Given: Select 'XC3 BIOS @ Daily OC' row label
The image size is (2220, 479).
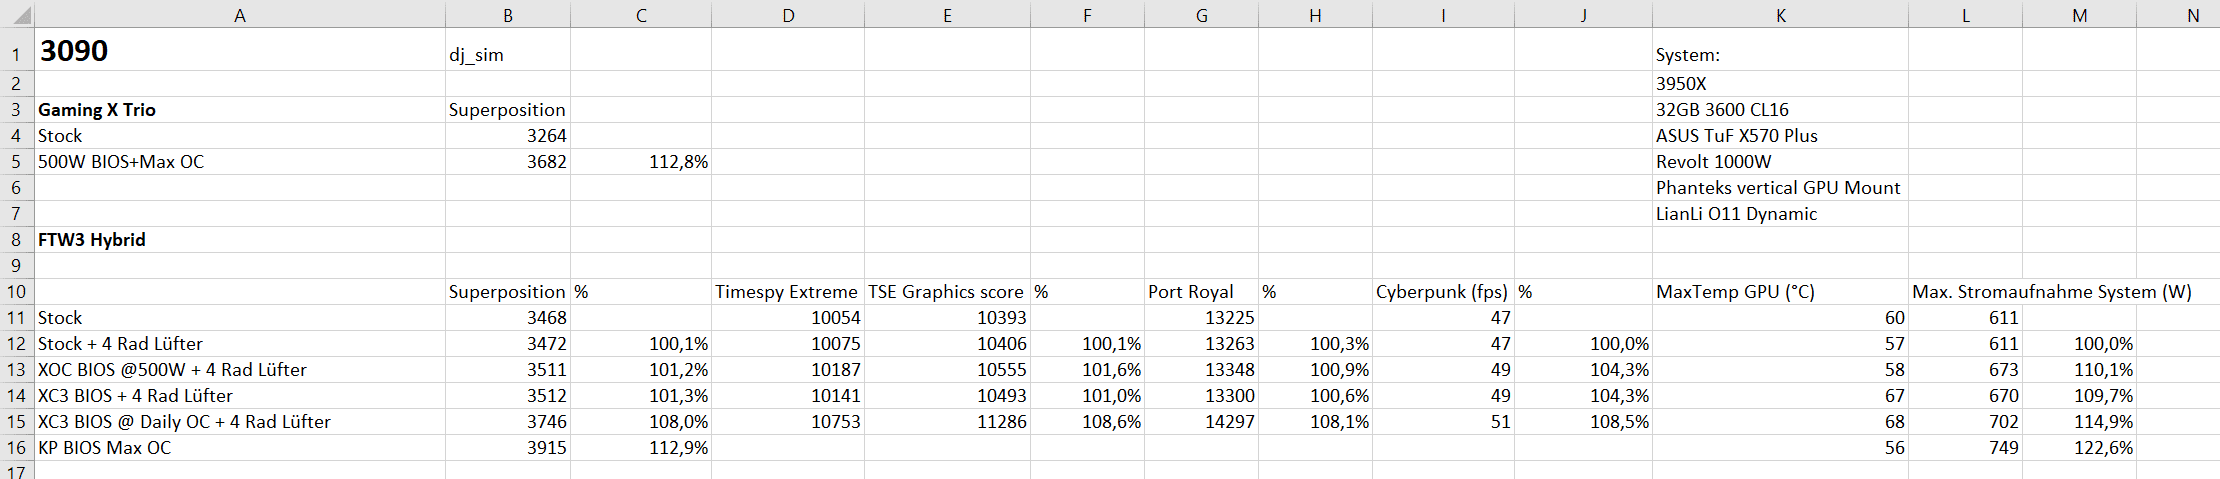Looking at the screenshot, I should (x=240, y=422).
